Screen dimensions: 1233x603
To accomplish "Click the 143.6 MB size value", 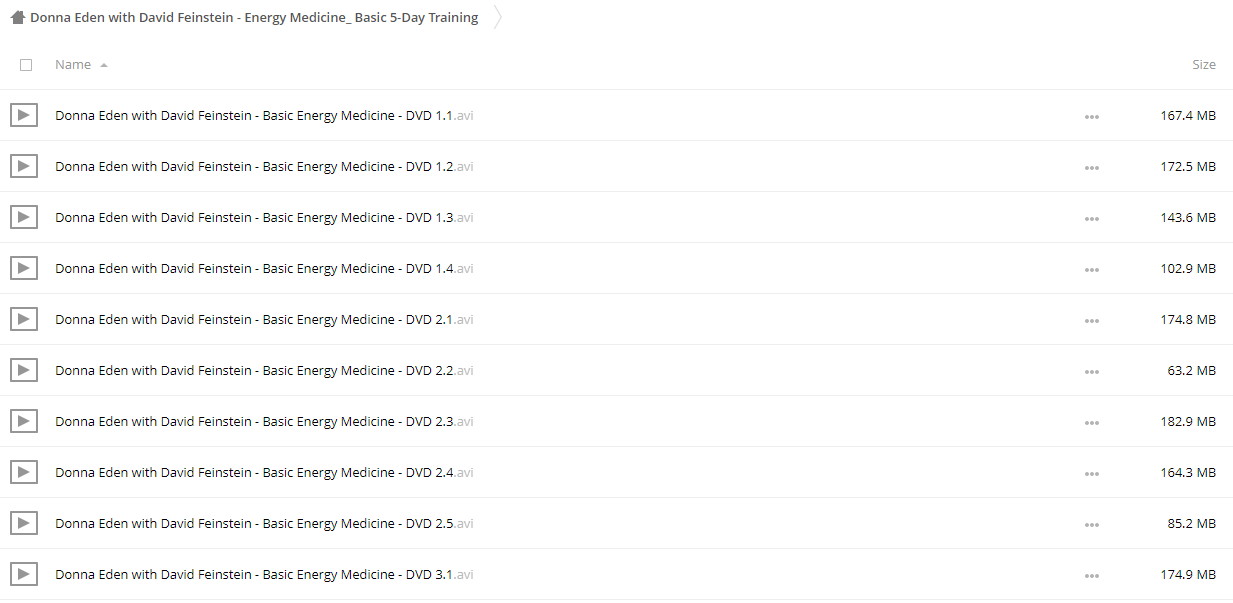I will point(1188,217).
